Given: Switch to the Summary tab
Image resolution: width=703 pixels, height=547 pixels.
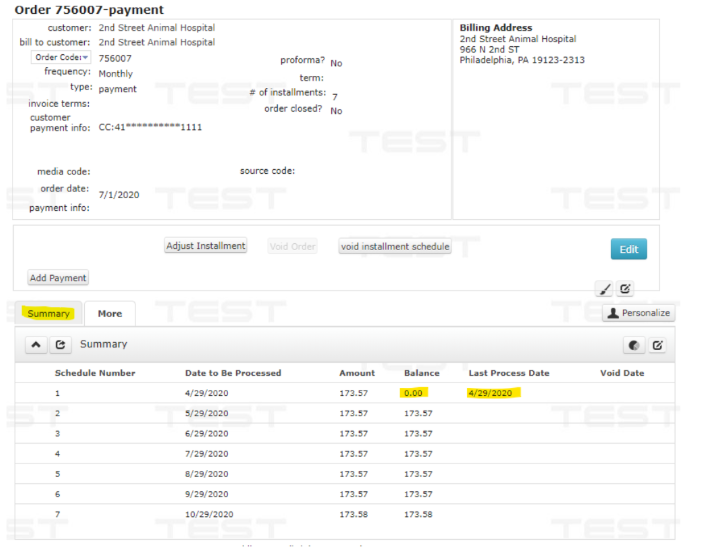Looking at the screenshot, I should click(48, 314).
